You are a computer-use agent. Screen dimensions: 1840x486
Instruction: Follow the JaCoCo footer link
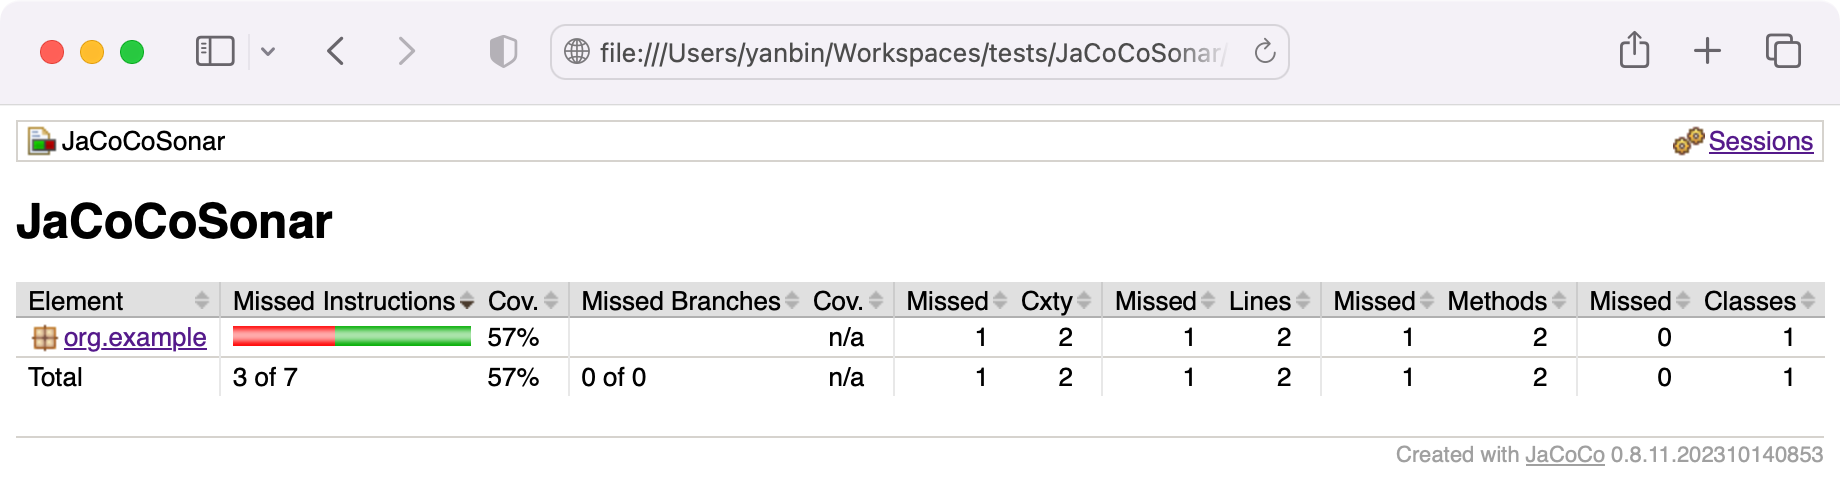pyautogui.click(x=1564, y=455)
